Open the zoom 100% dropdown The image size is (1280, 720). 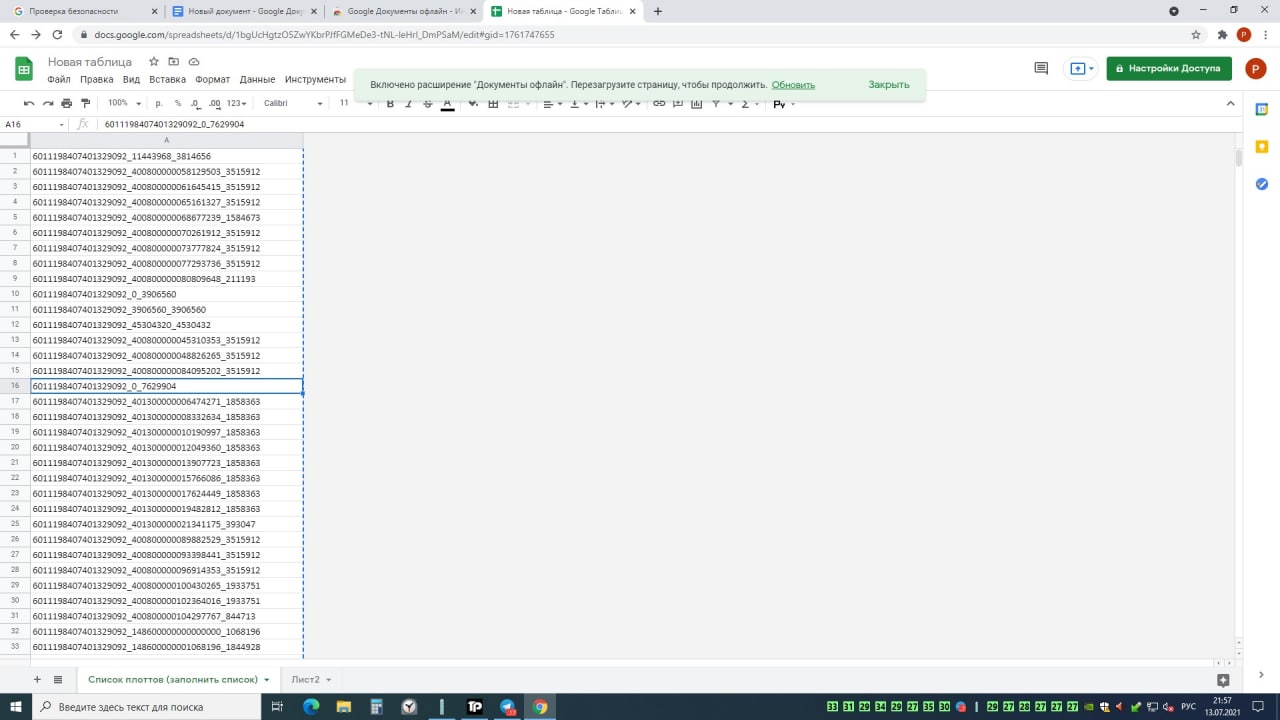coord(125,103)
